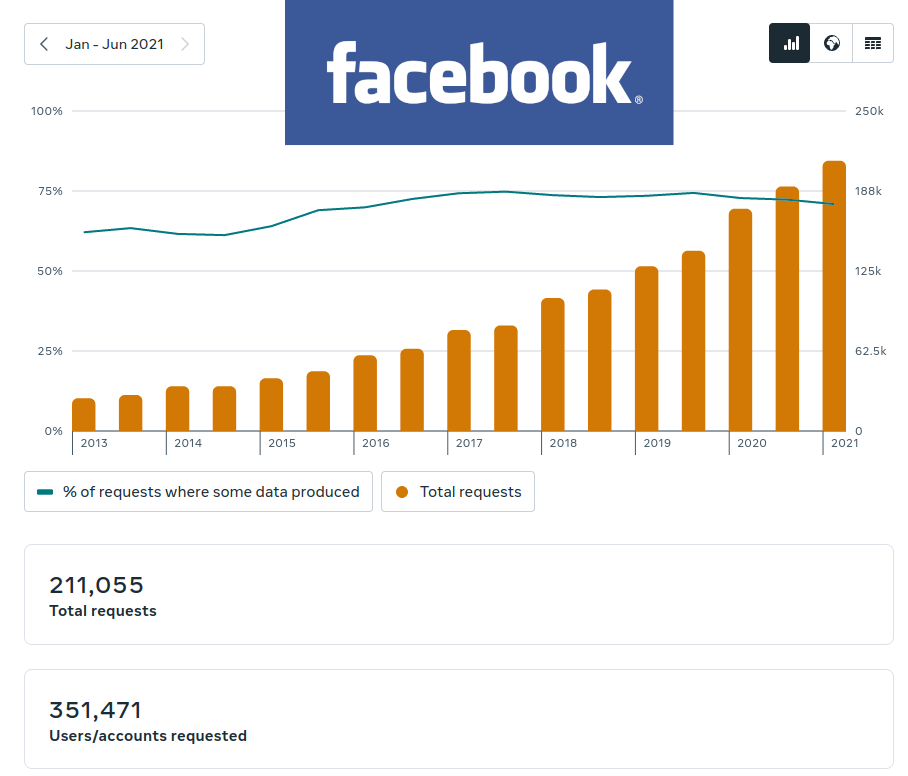Open the 211,055 Total requests card

tap(458, 595)
